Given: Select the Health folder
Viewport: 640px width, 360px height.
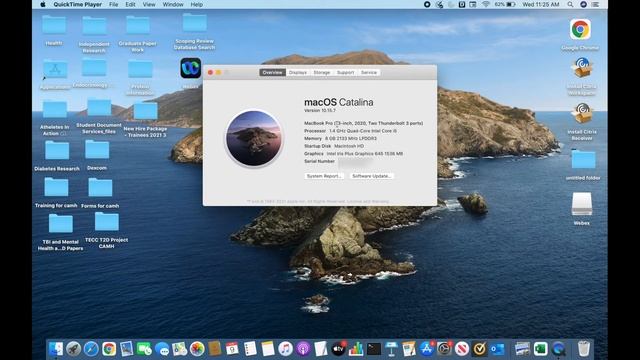Looking at the screenshot, I should tap(54, 24).
